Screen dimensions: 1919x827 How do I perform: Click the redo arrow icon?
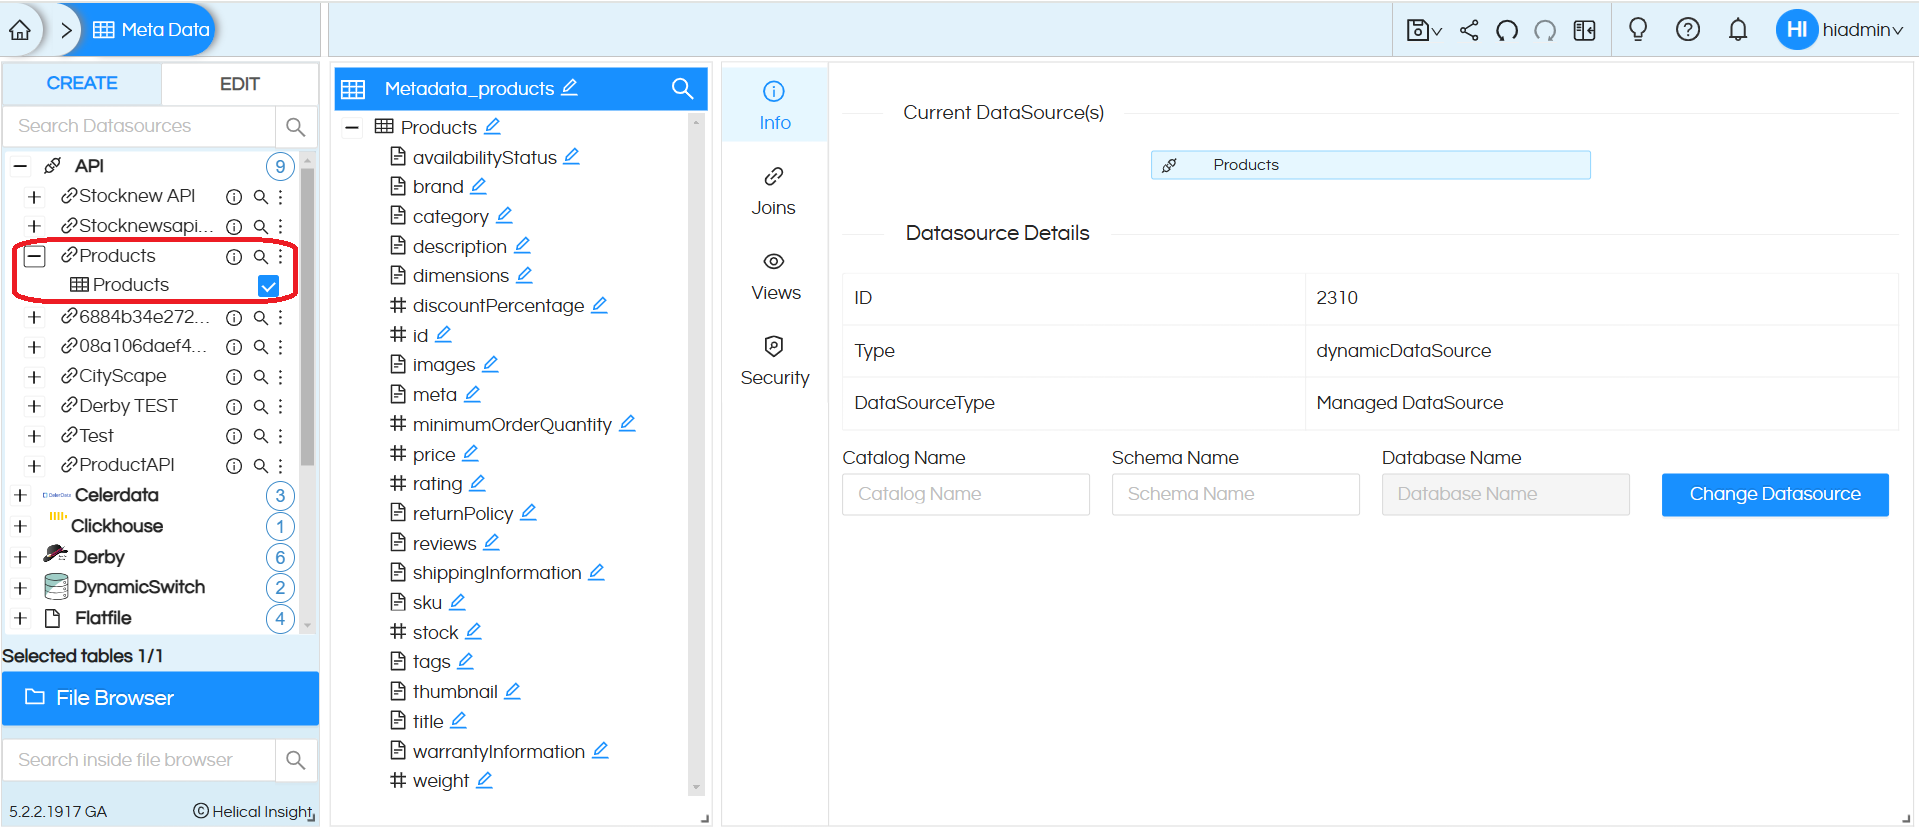(1545, 30)
